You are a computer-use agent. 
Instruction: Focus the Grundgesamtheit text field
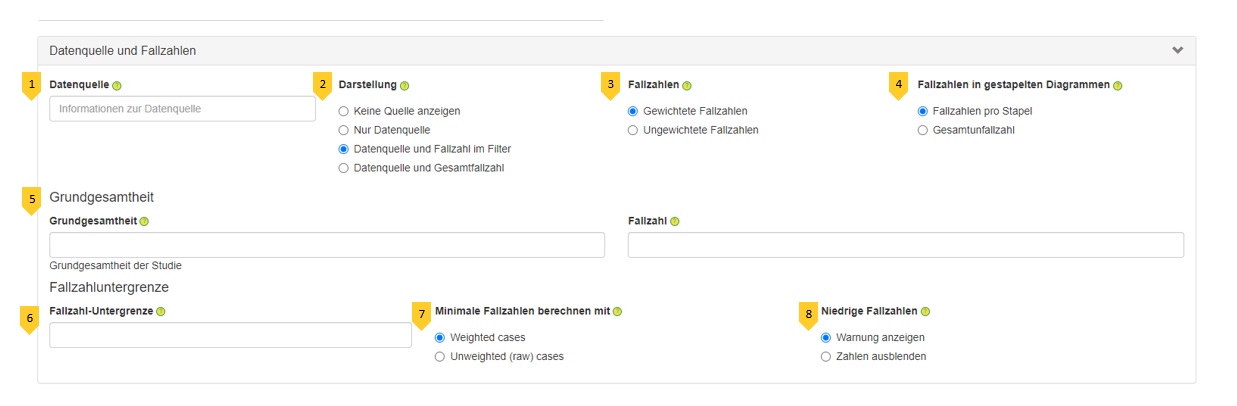[326, 245]
